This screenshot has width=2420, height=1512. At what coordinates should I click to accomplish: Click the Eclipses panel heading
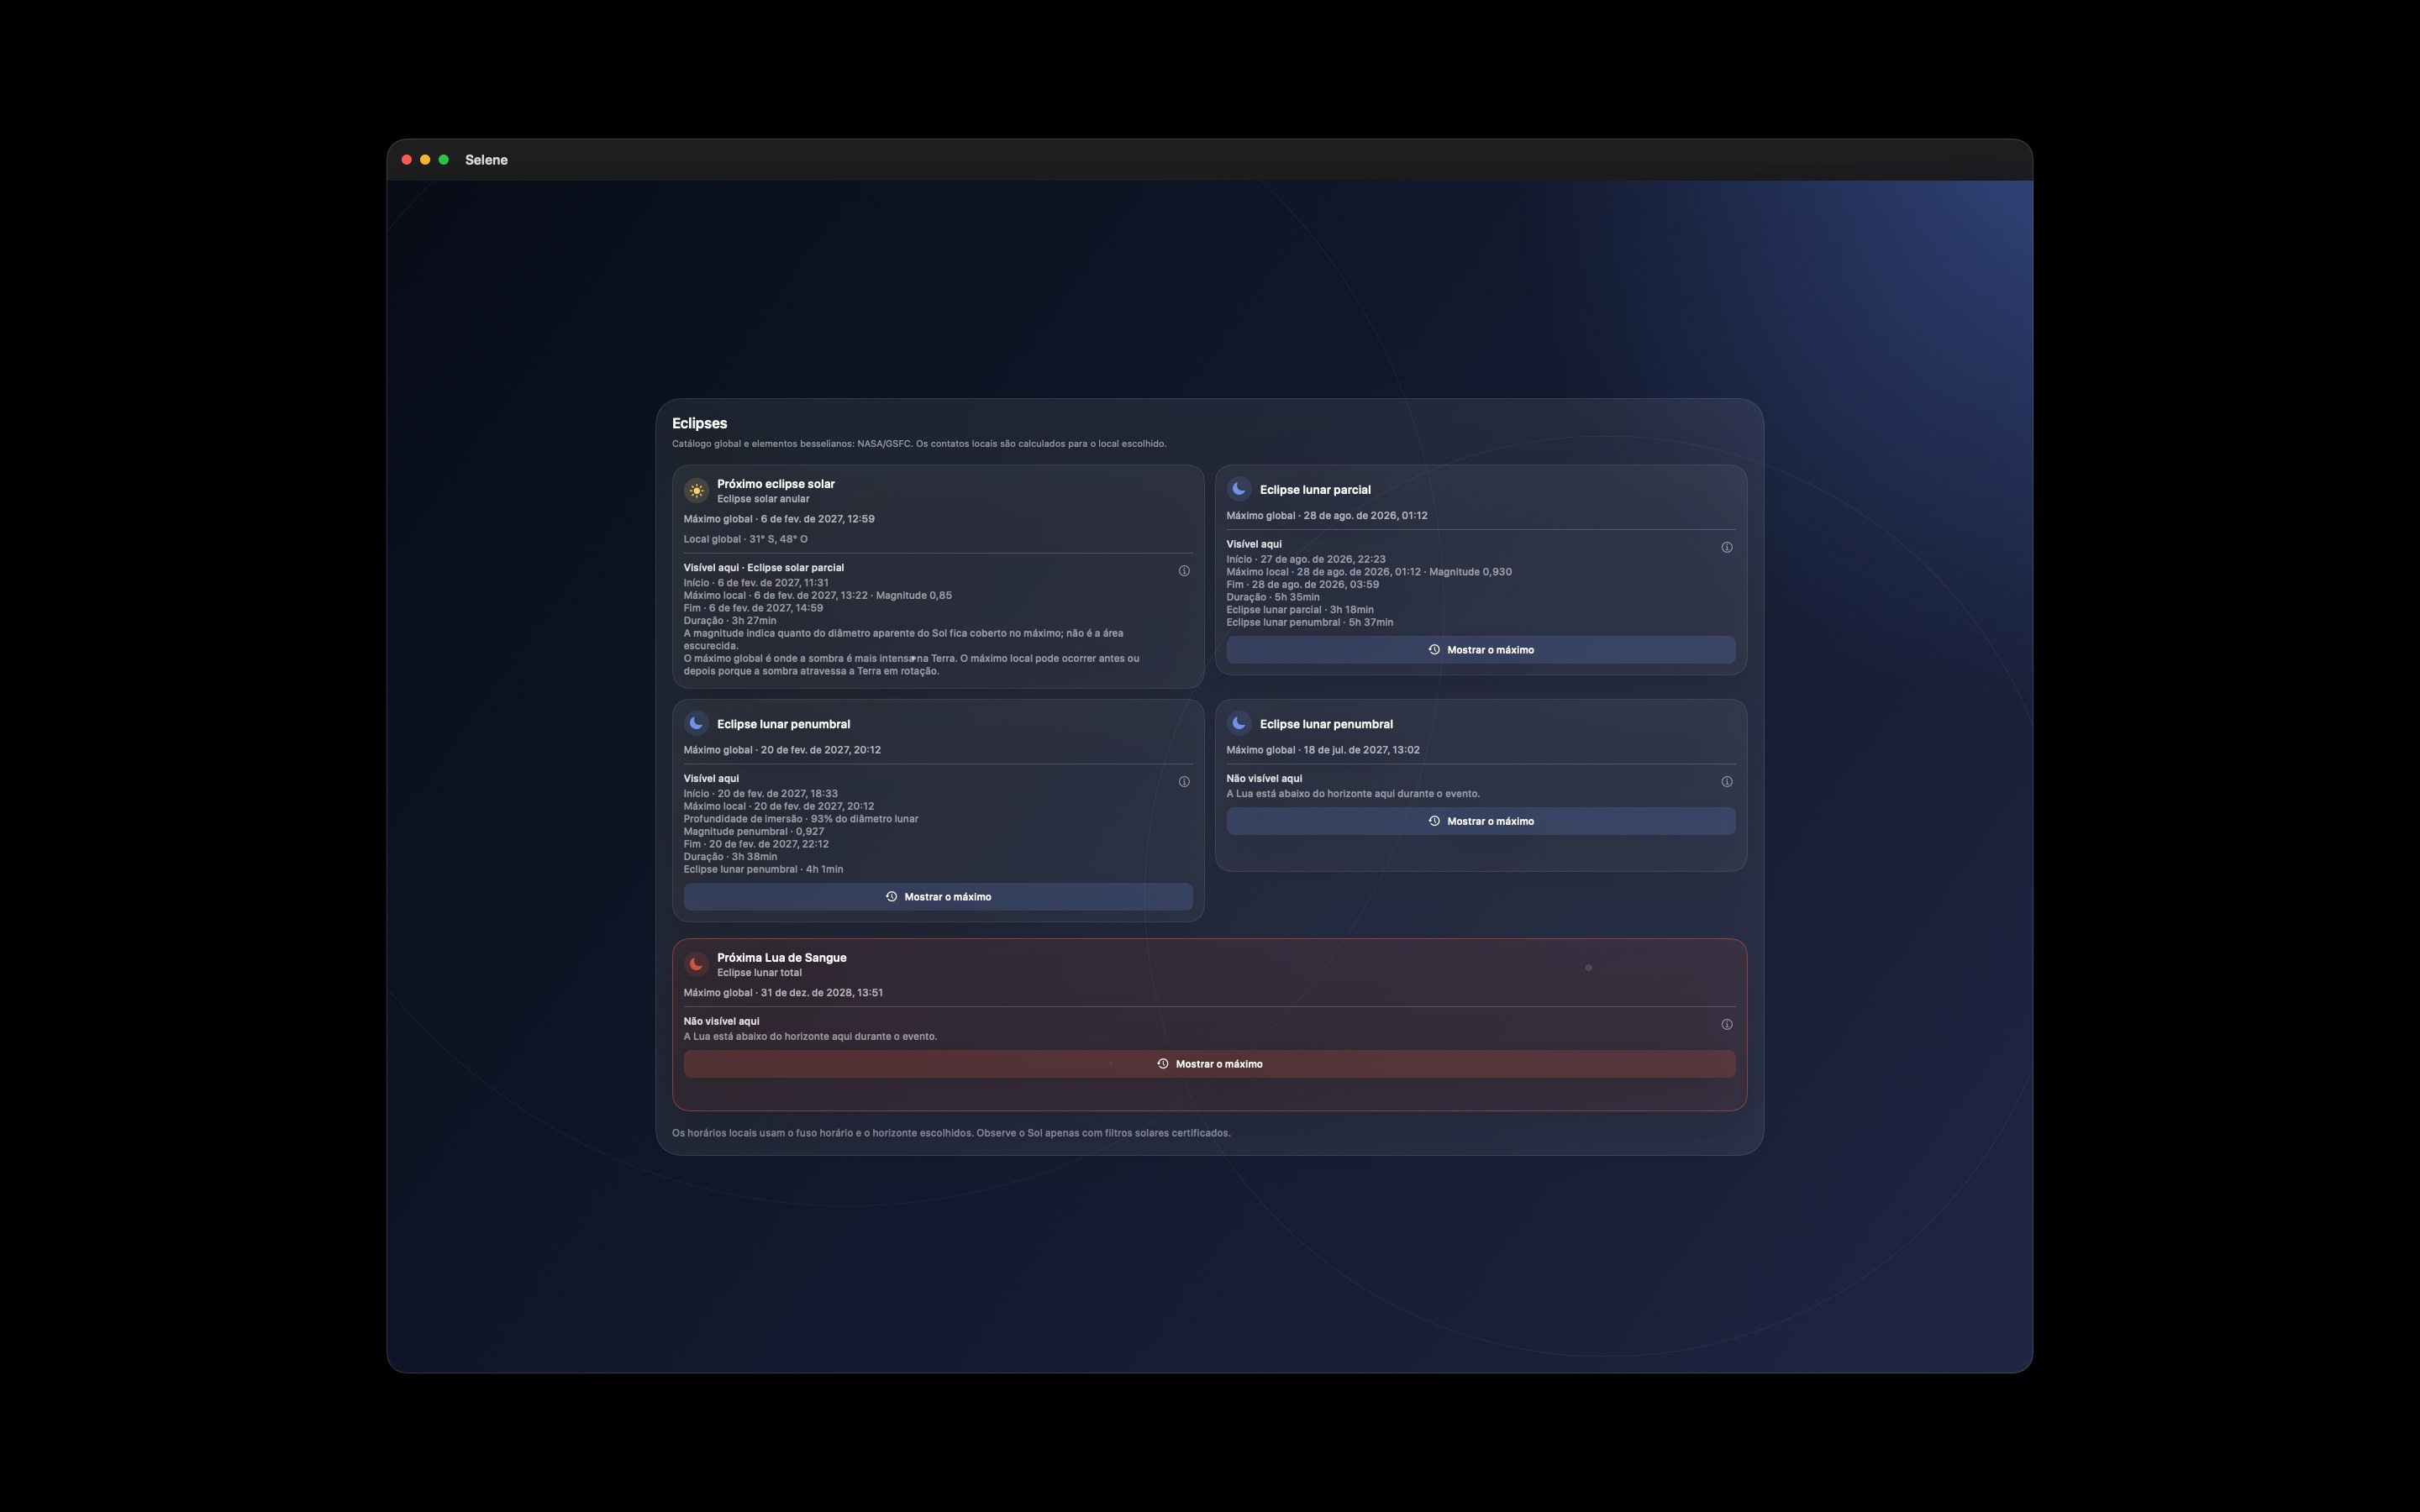pos(699,424)
